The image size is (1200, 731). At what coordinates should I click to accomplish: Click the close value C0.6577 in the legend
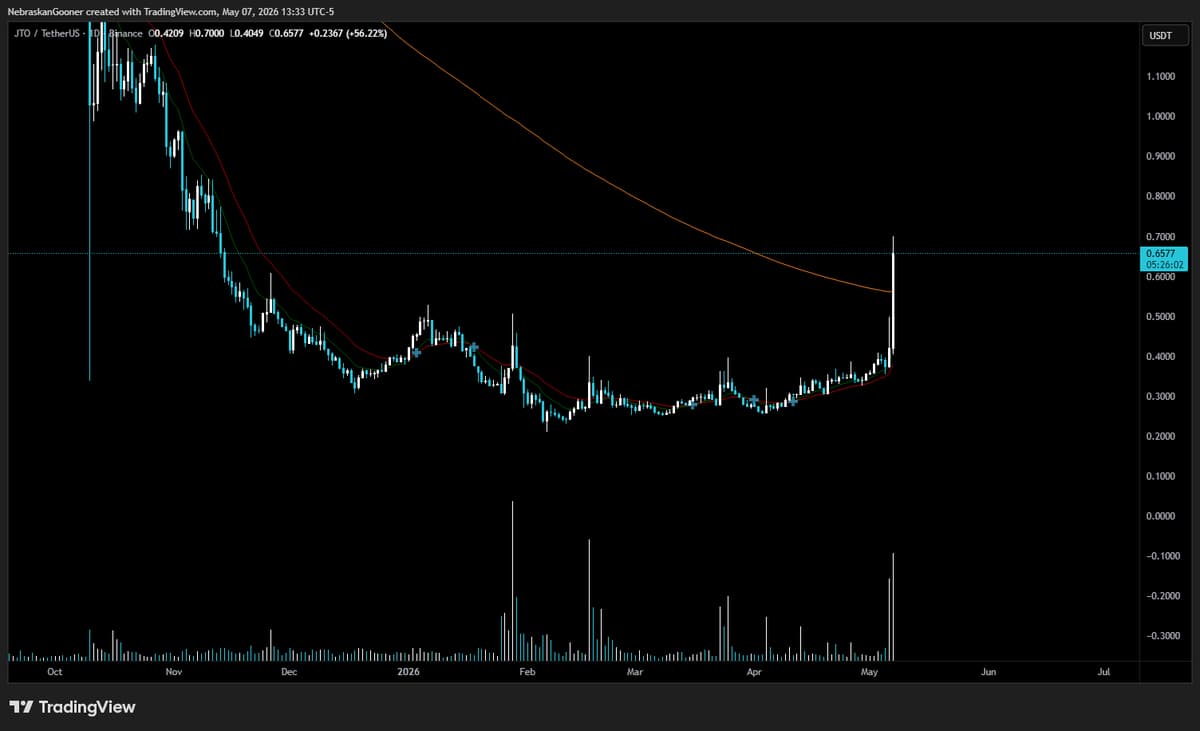click(x=286, y=33)
